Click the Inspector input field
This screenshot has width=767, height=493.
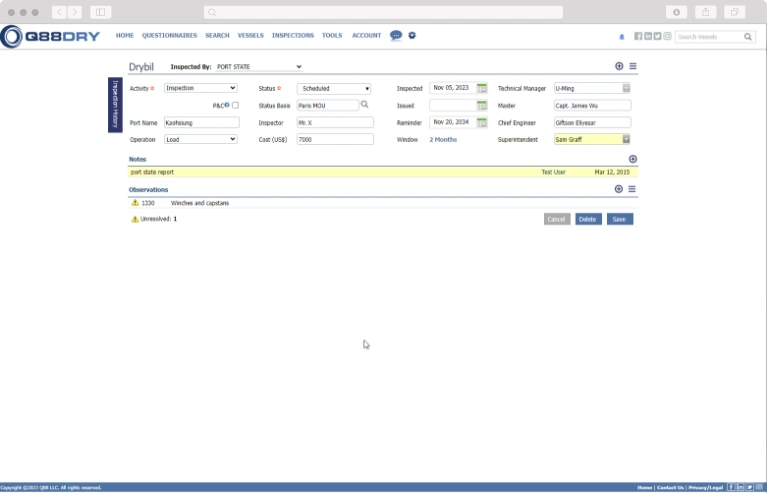coord(335,122)
